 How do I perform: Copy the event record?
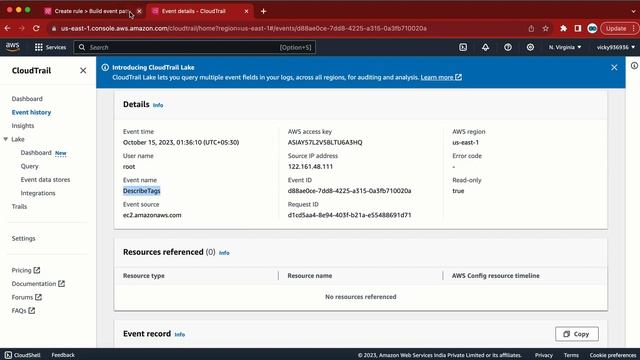tap(577, 334)
